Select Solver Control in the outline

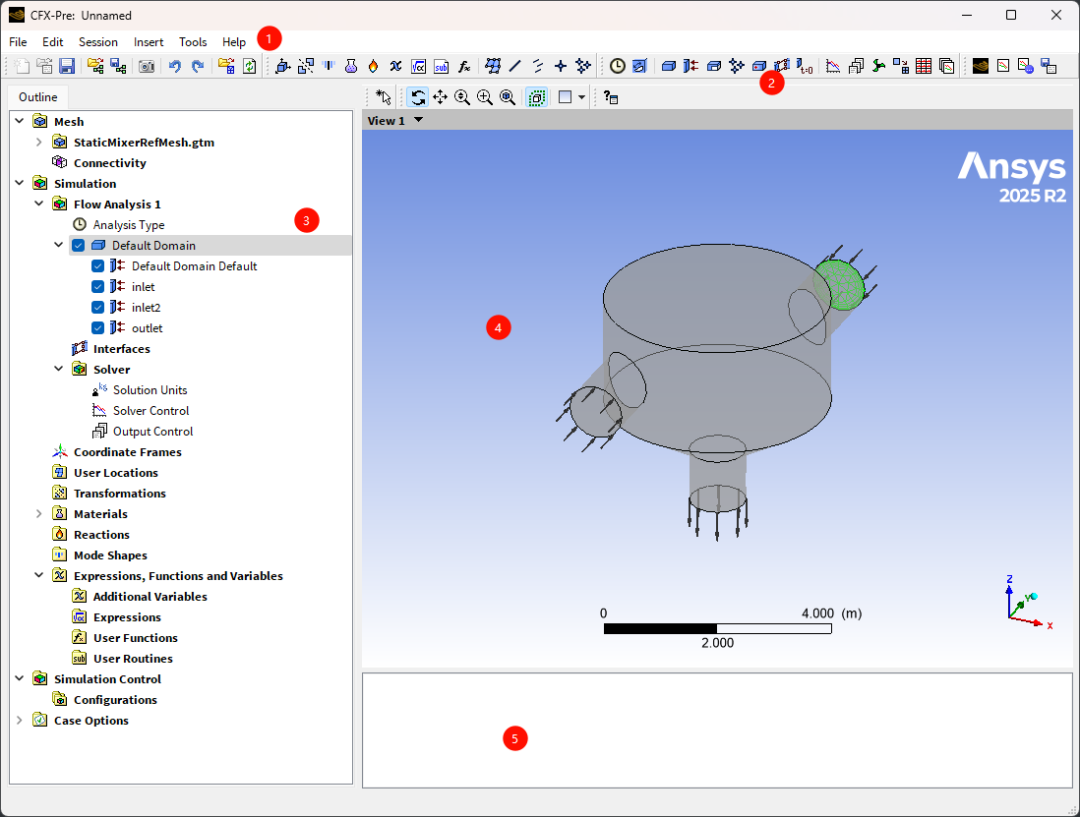coord(150,411)
